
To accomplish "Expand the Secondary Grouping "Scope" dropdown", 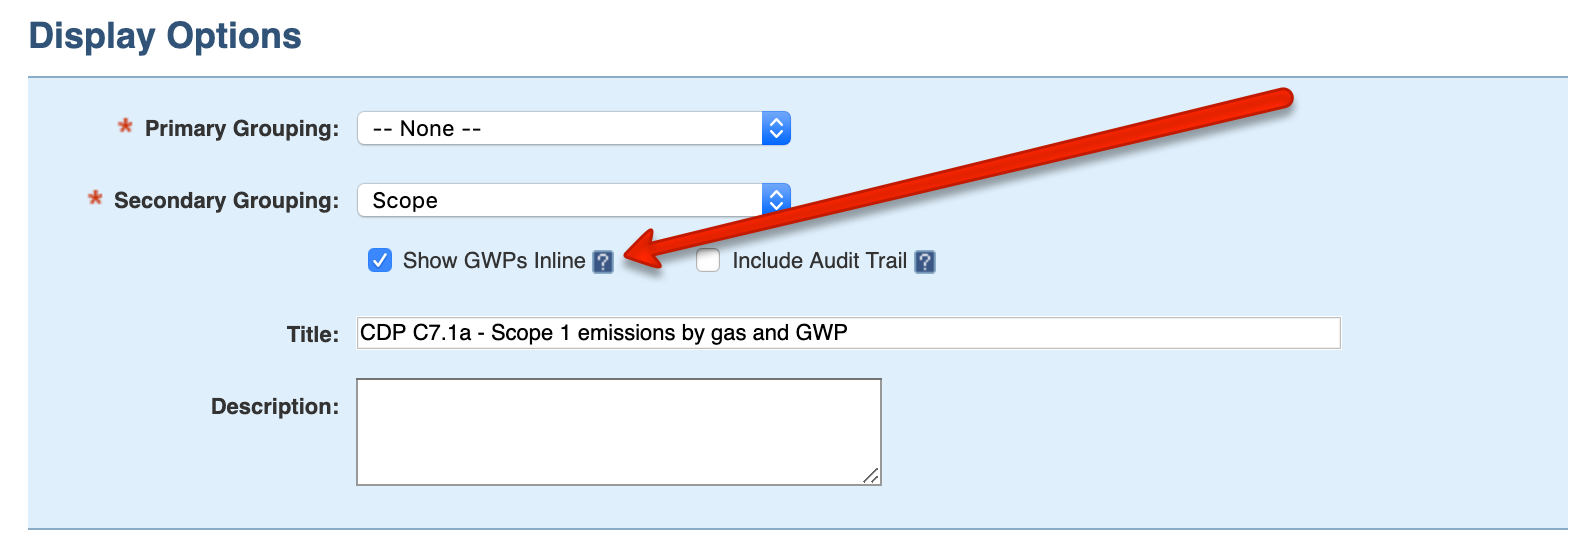I will pyautogui.click(x=560, y=200).
